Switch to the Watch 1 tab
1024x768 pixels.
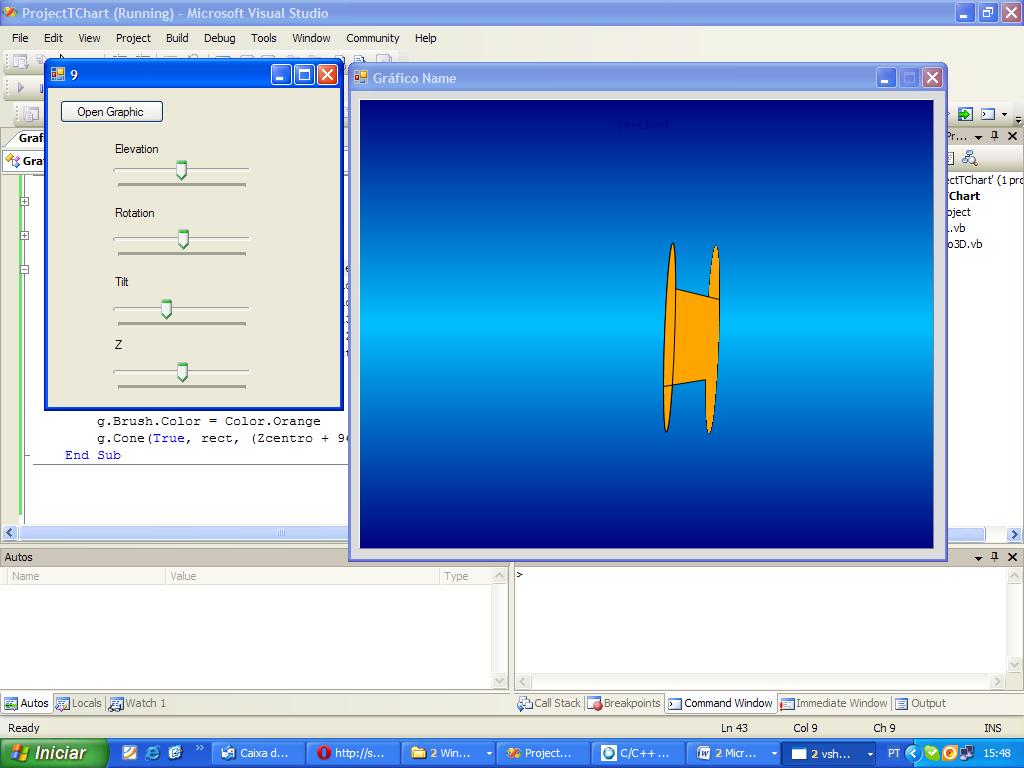tap(138, 703)
